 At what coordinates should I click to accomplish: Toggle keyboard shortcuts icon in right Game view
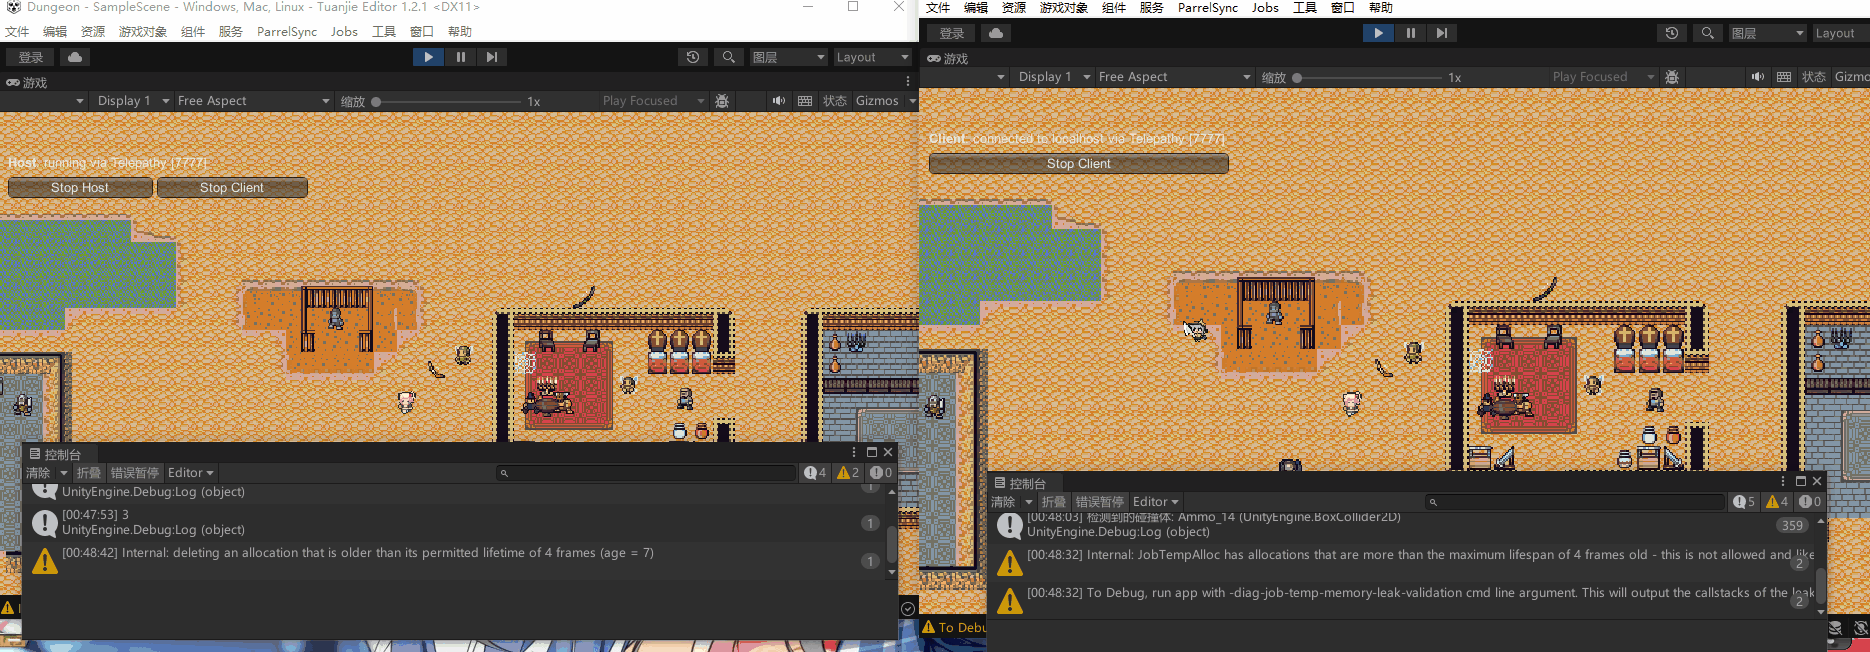(x=1784, y=77)
